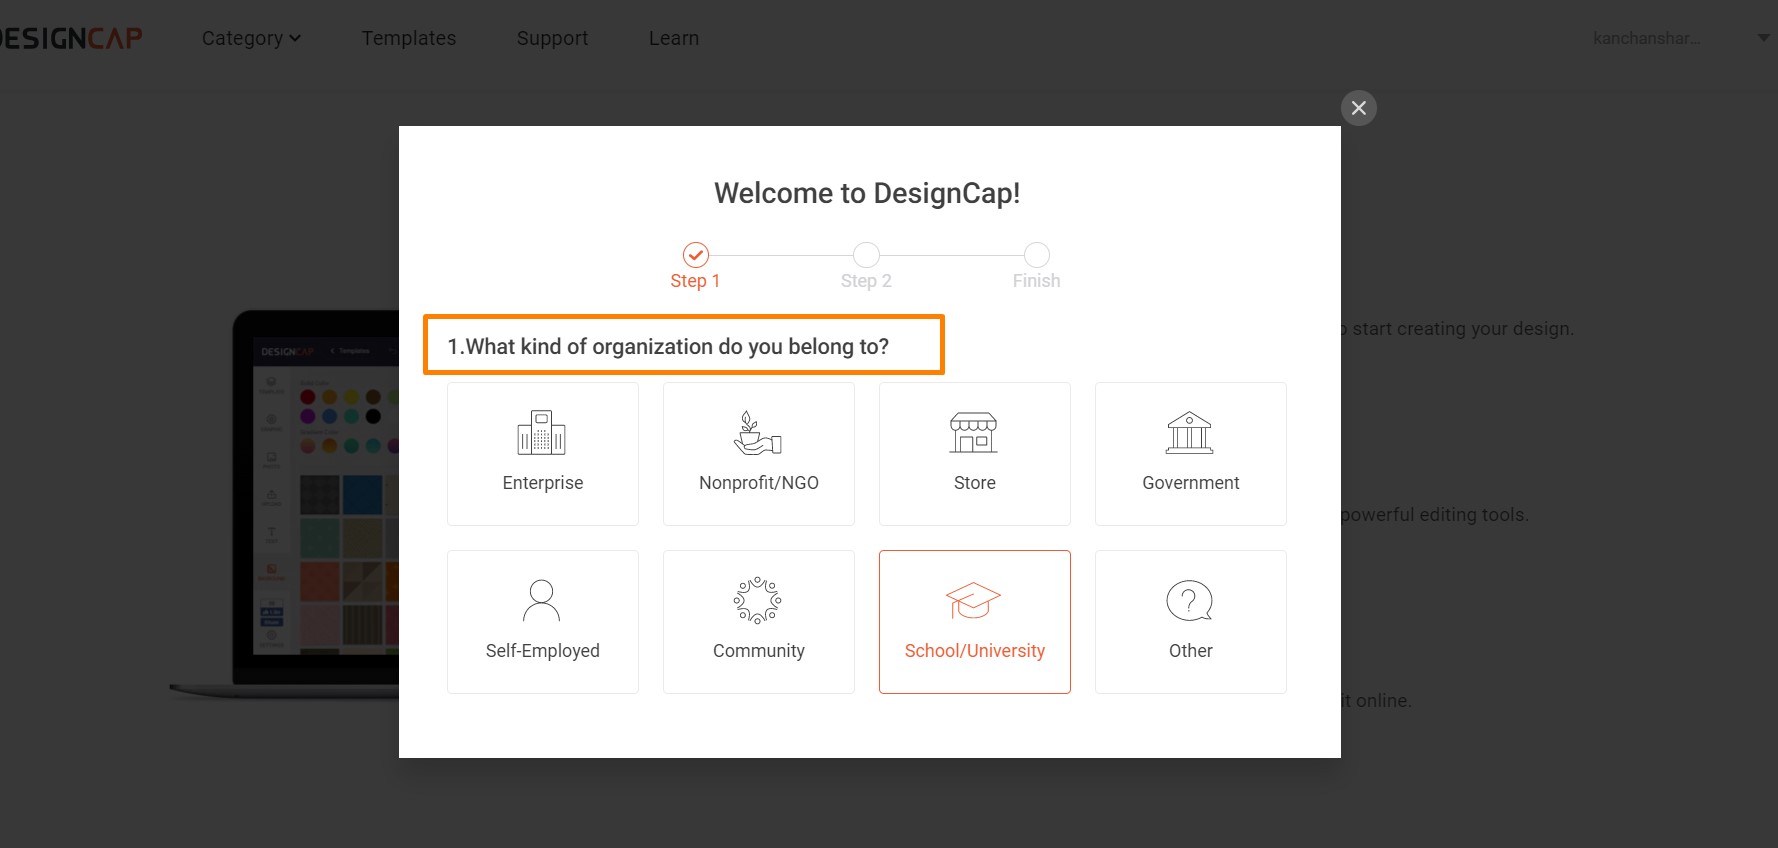Click the Enterprise building icon
This screenshot has width=1778, height=848.
[541, 433]
